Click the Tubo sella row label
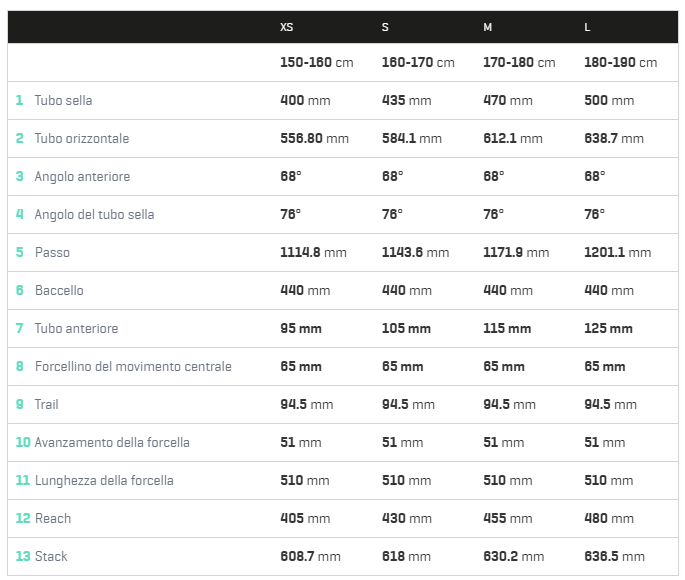The height and width of the screenshot is (580, 685). tap(63, 101)
